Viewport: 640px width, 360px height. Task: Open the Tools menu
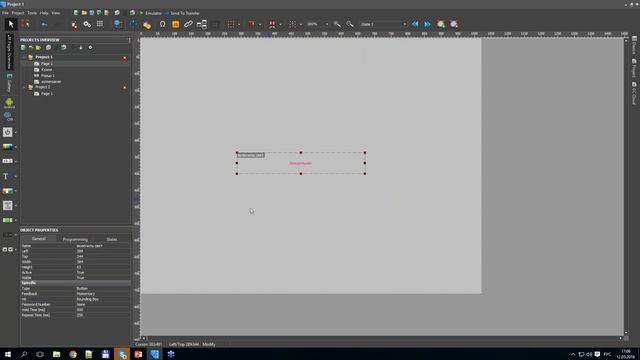pyautogui.click(x=32, y=13)
